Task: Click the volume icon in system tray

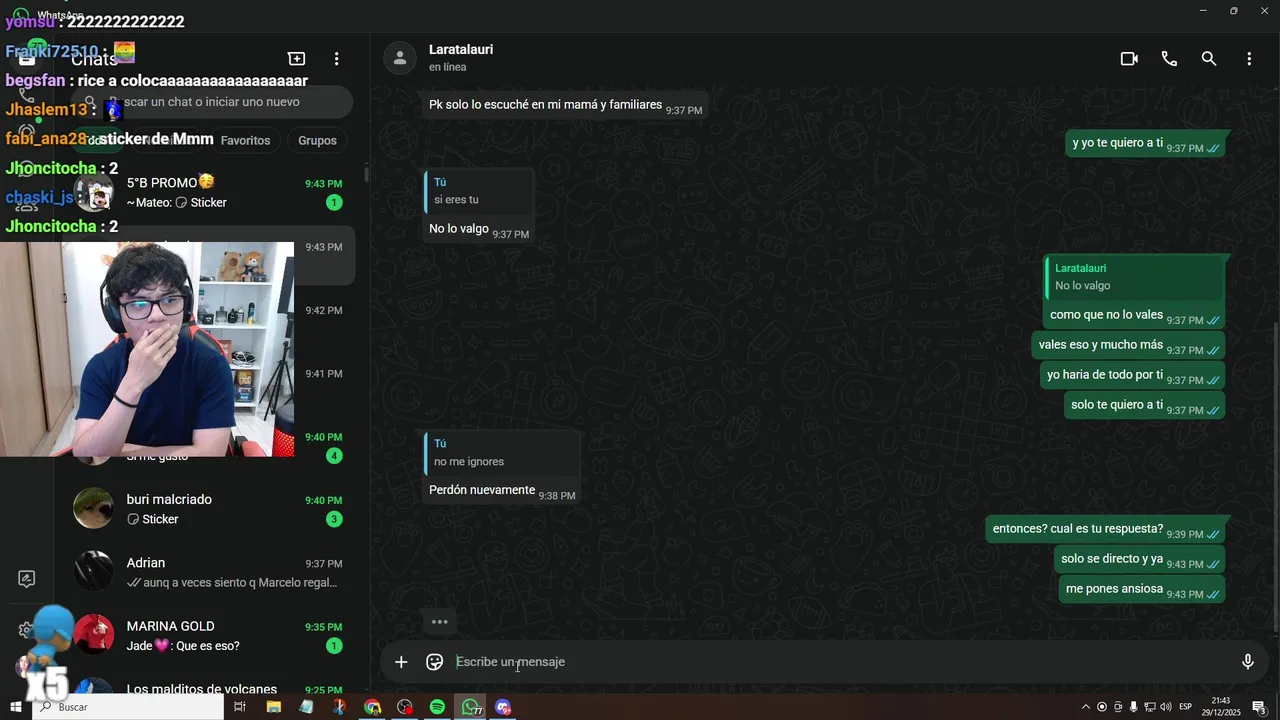Action: tap(1165, 707)
